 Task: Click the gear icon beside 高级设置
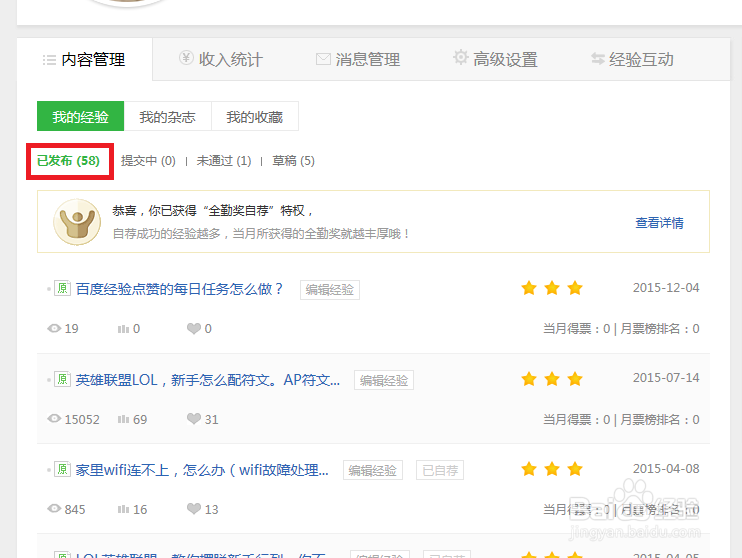click(x=460, y=57)
